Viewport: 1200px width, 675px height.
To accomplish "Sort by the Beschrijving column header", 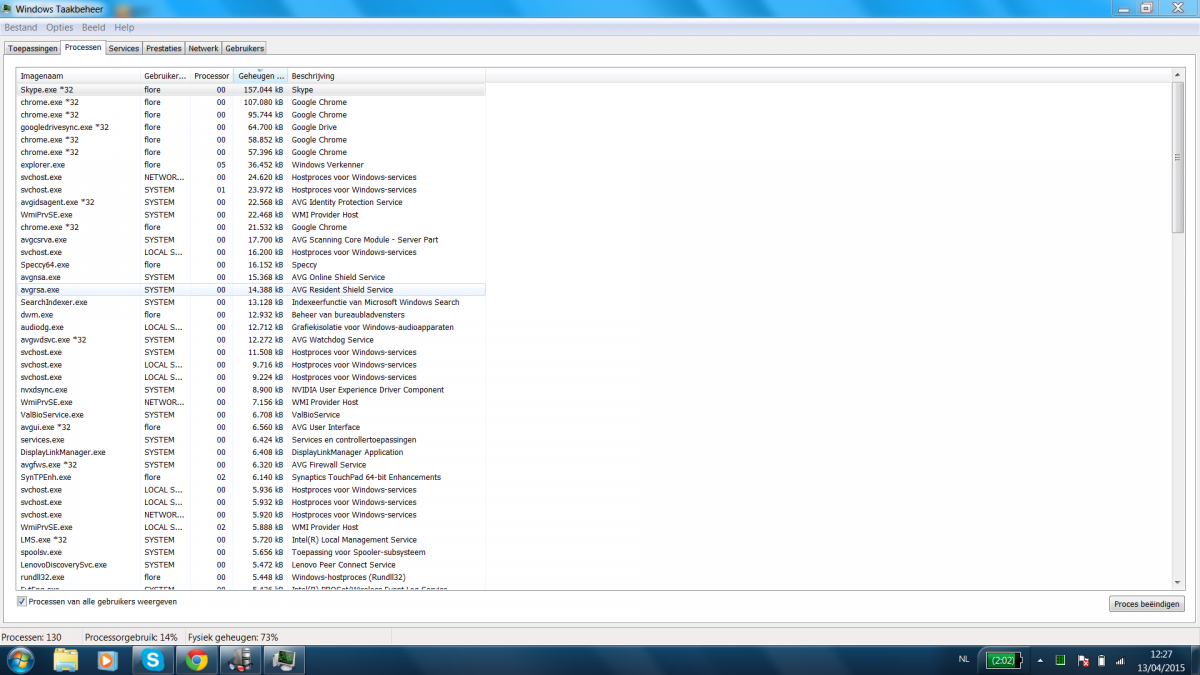I will pyautogui.click(x=387, y=76).
